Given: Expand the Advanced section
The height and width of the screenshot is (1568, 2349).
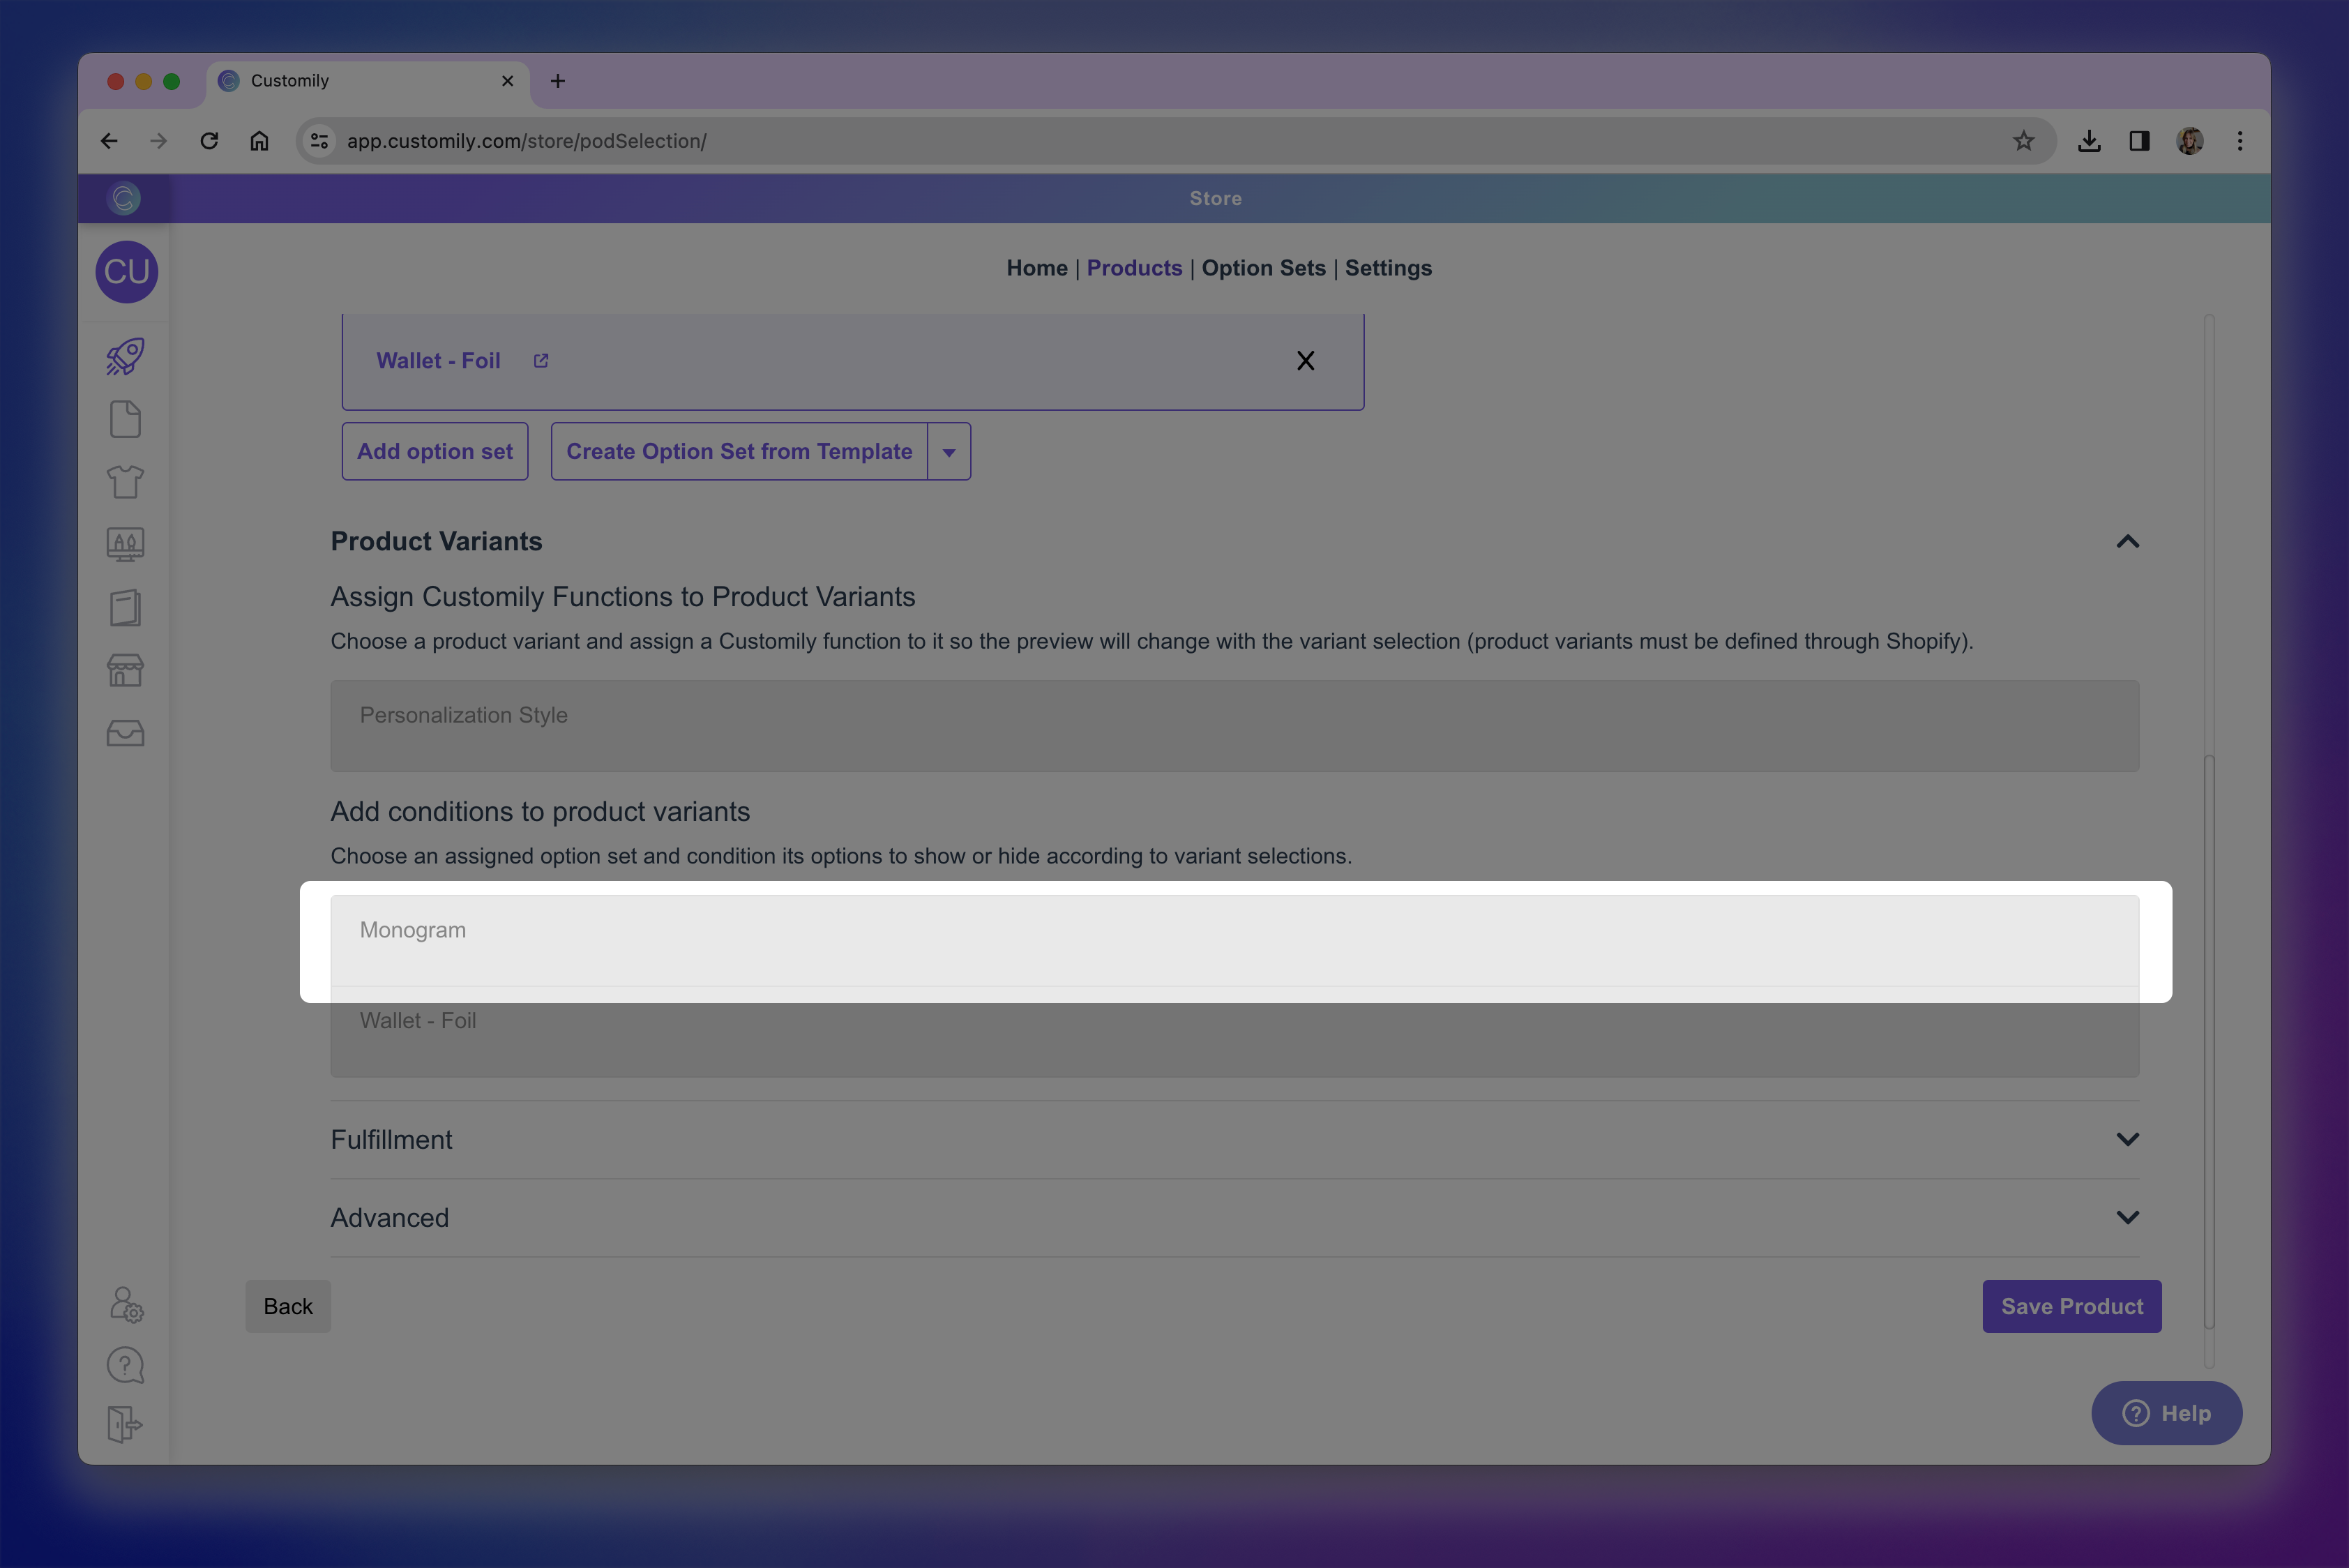Looking at the screenshot, I should [x=2127, y=1218].
